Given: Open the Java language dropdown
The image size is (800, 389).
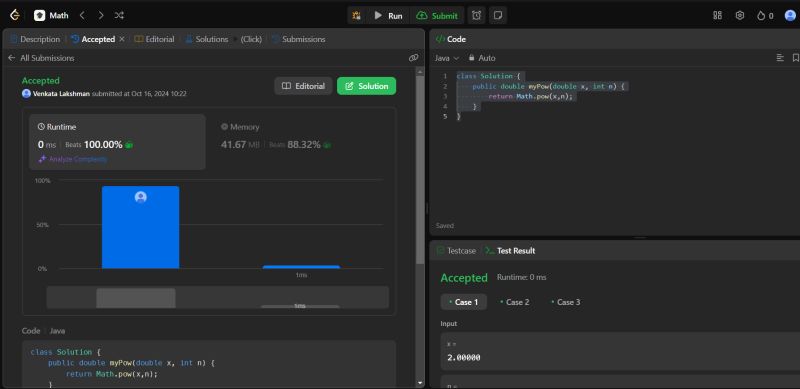Looking at the screenshot, I should coord(447,58).
